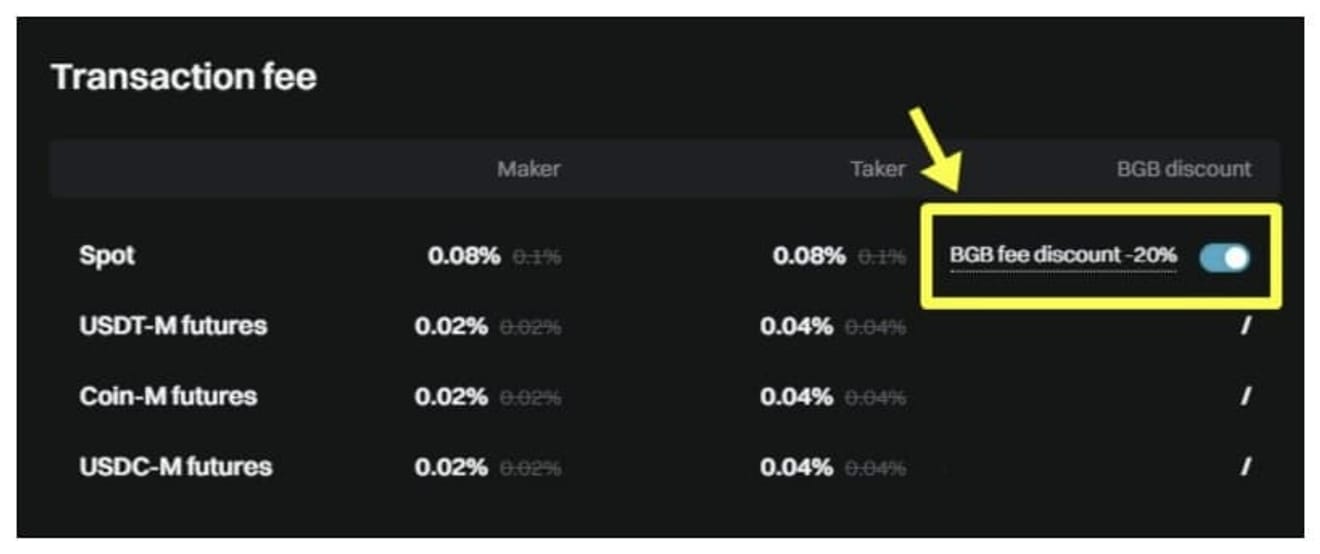Screen dimensions: 1320x554
Task: Click the USDC-M futures maker fee 0.02%
Action: point(451,467)
